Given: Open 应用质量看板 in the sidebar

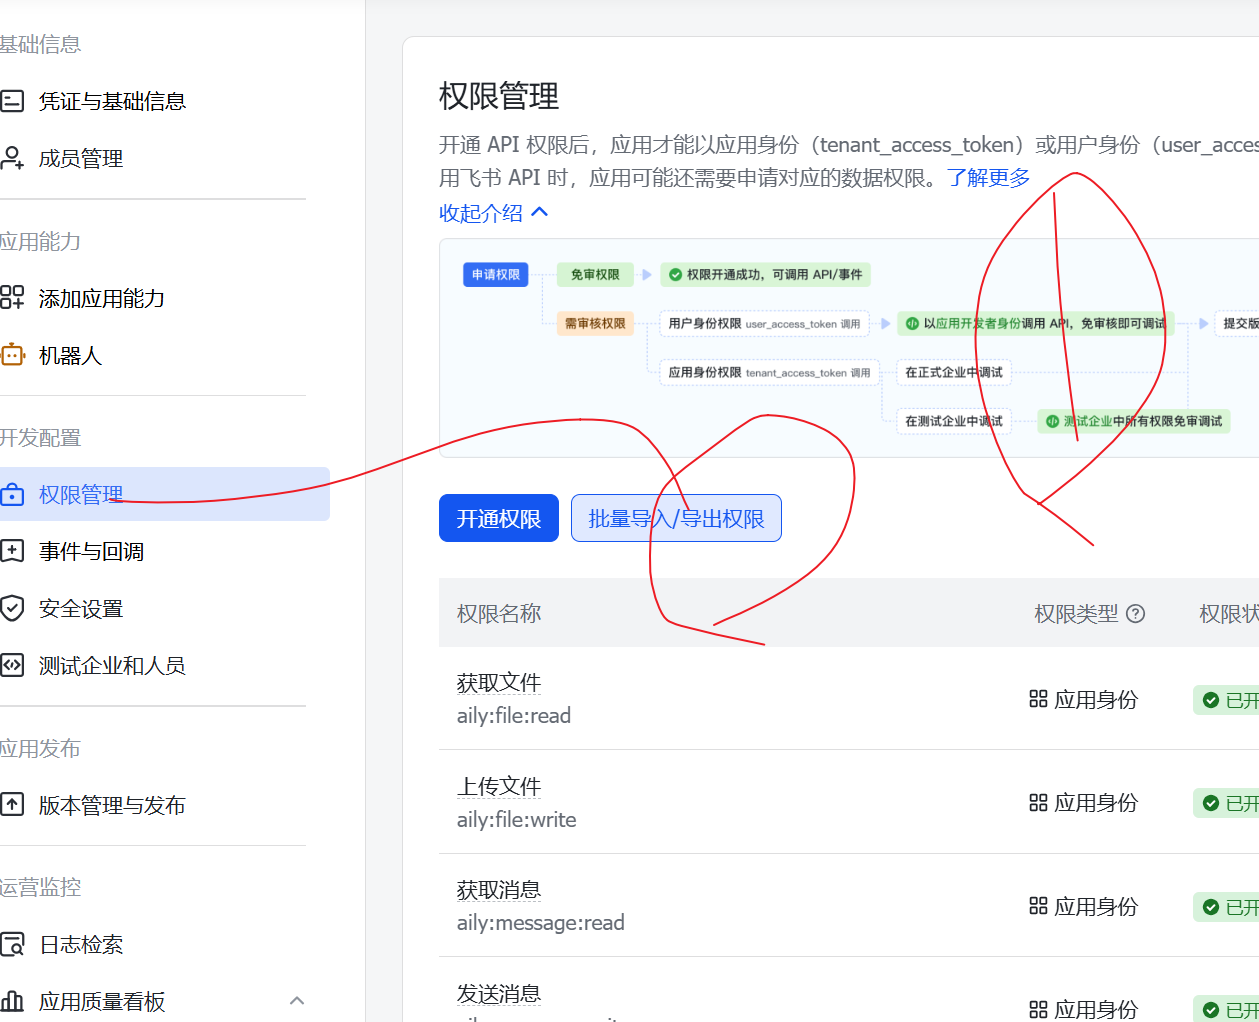Looking at the screenshot, I should click(102, 1001).
